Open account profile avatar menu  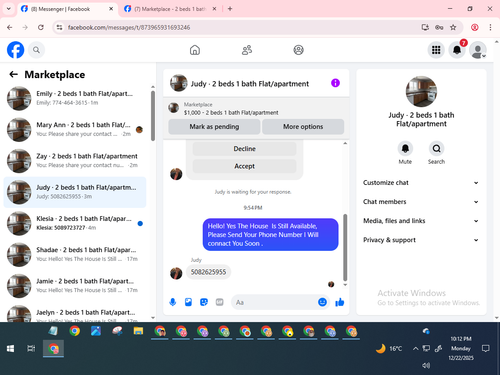(x=478, y=50)
